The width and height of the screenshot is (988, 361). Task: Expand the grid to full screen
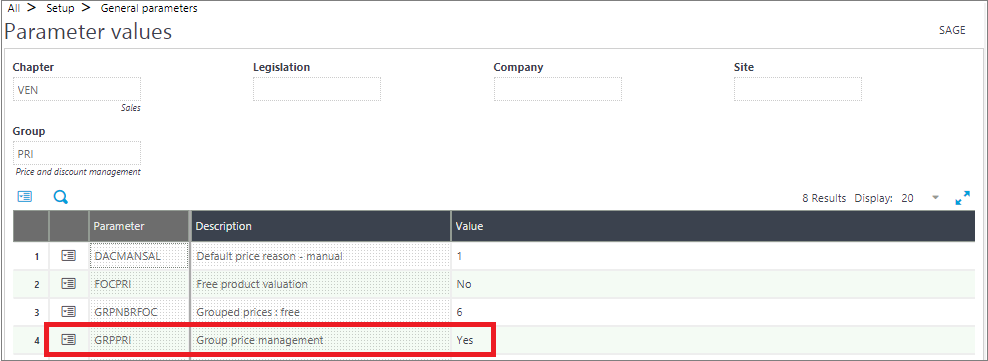click(x=962, y=198)
